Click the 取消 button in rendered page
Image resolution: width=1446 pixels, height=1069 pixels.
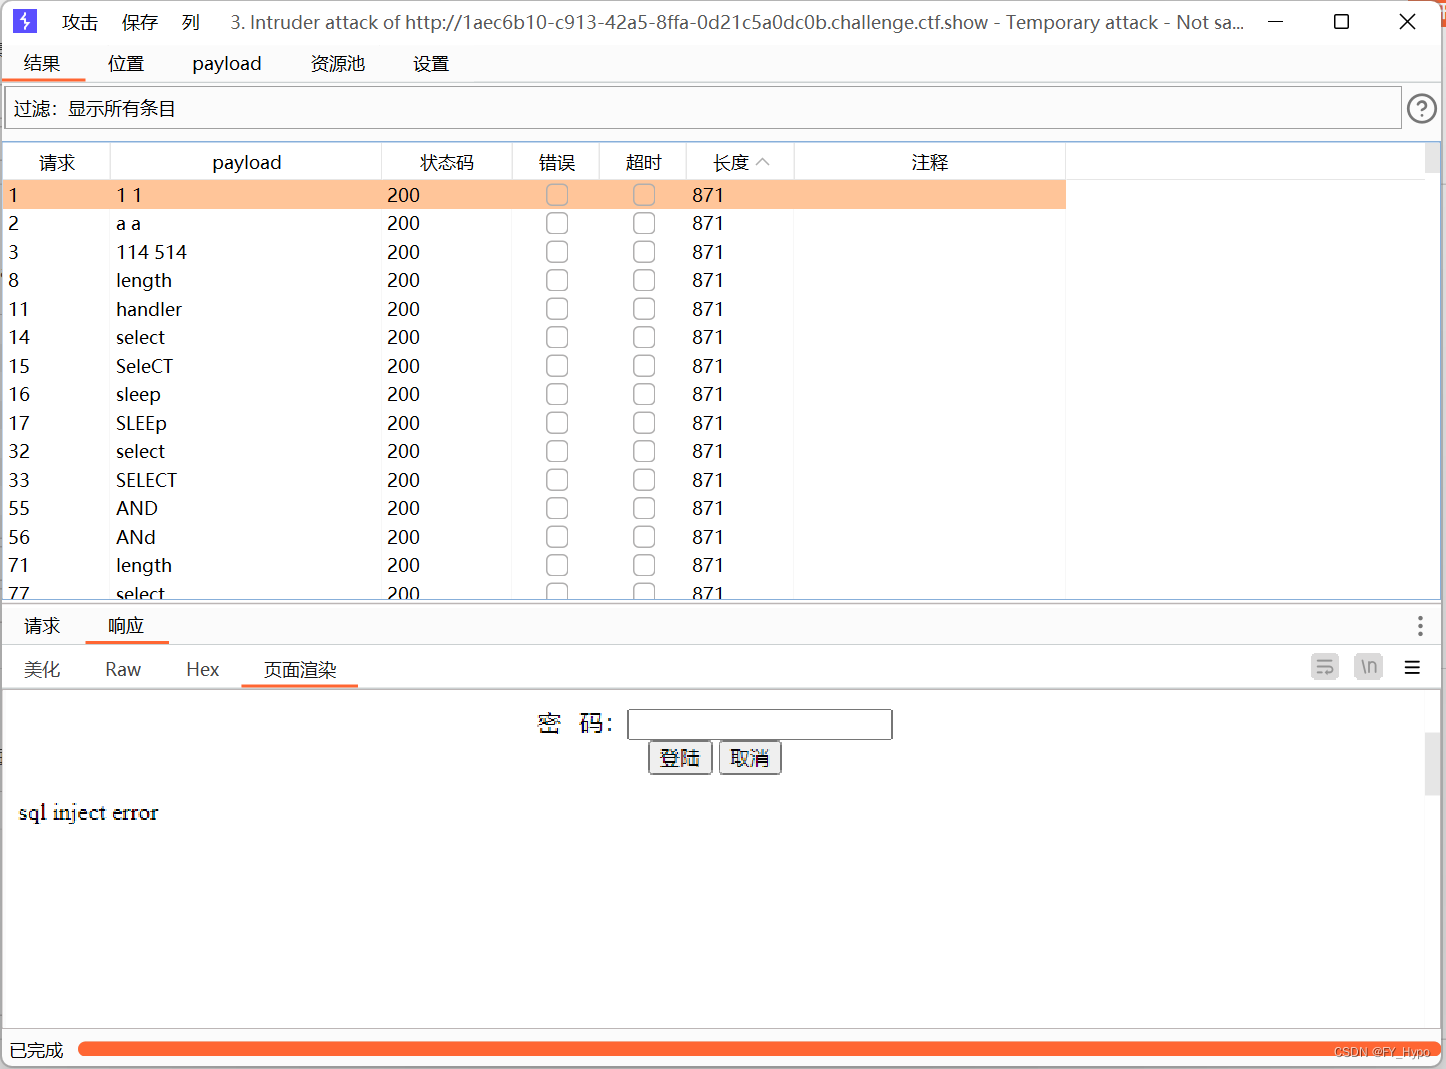750,758
